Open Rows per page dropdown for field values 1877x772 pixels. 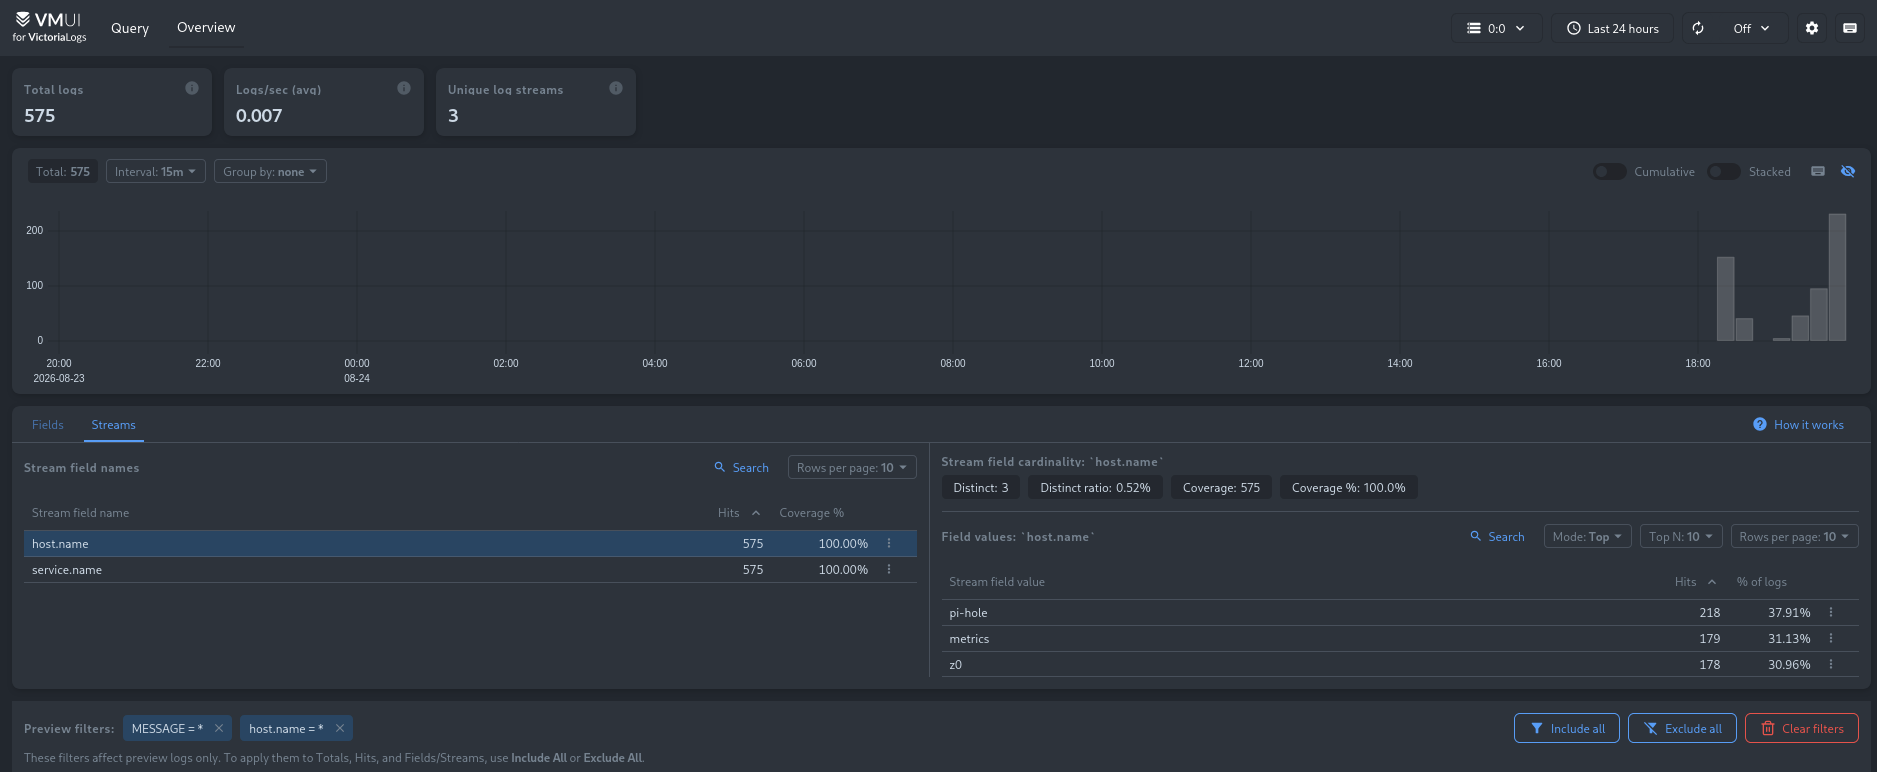pyautogui.click(x=1795, y=536)
